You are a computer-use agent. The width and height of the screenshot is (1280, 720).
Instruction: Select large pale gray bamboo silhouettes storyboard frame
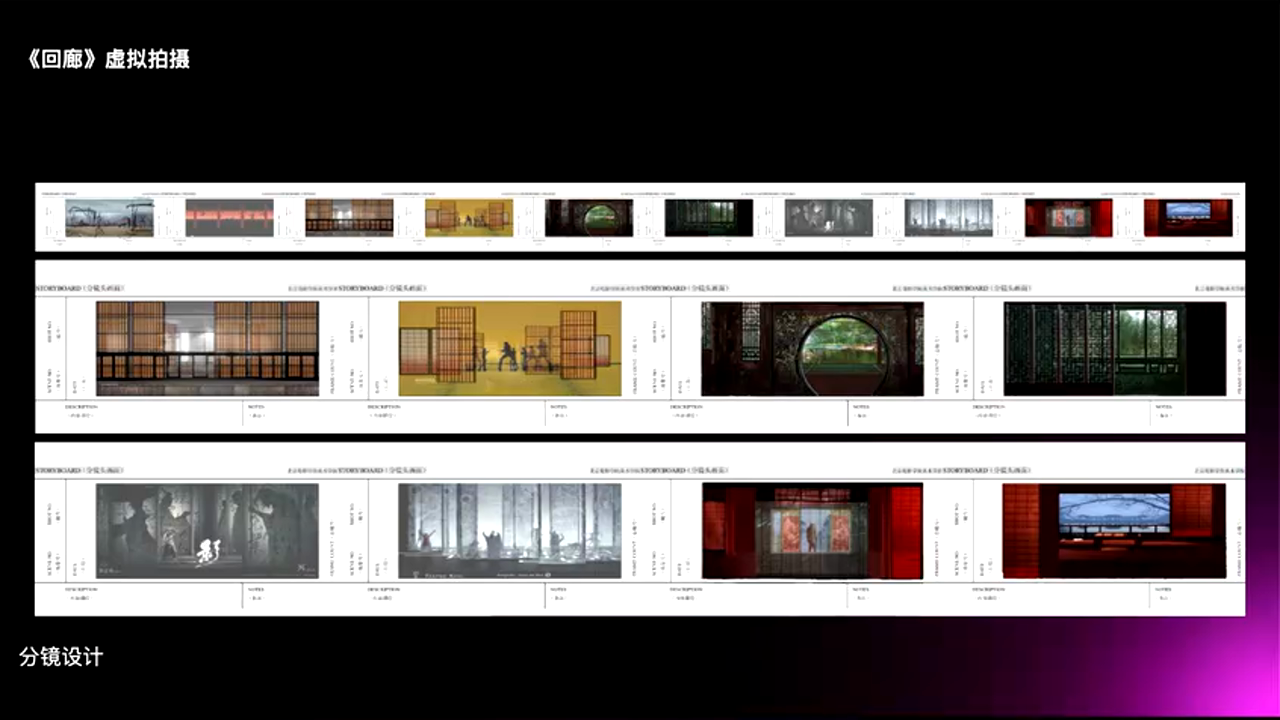pos(510,531)
